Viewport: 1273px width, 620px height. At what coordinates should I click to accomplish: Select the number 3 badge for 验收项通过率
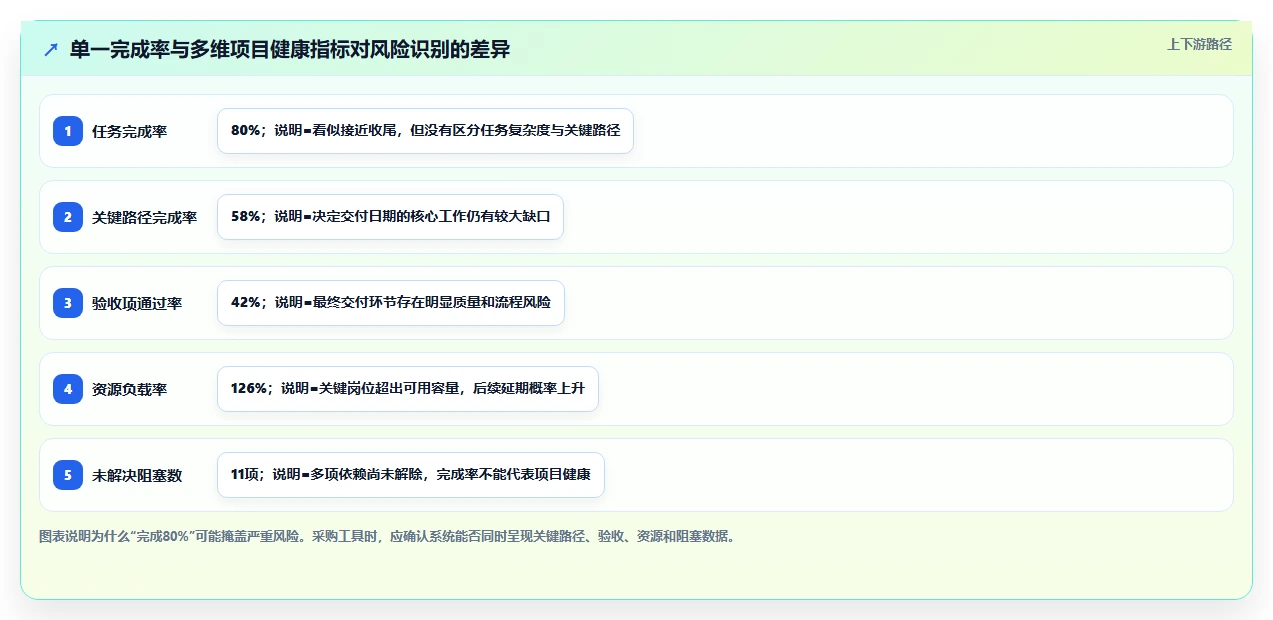(68, 303)
